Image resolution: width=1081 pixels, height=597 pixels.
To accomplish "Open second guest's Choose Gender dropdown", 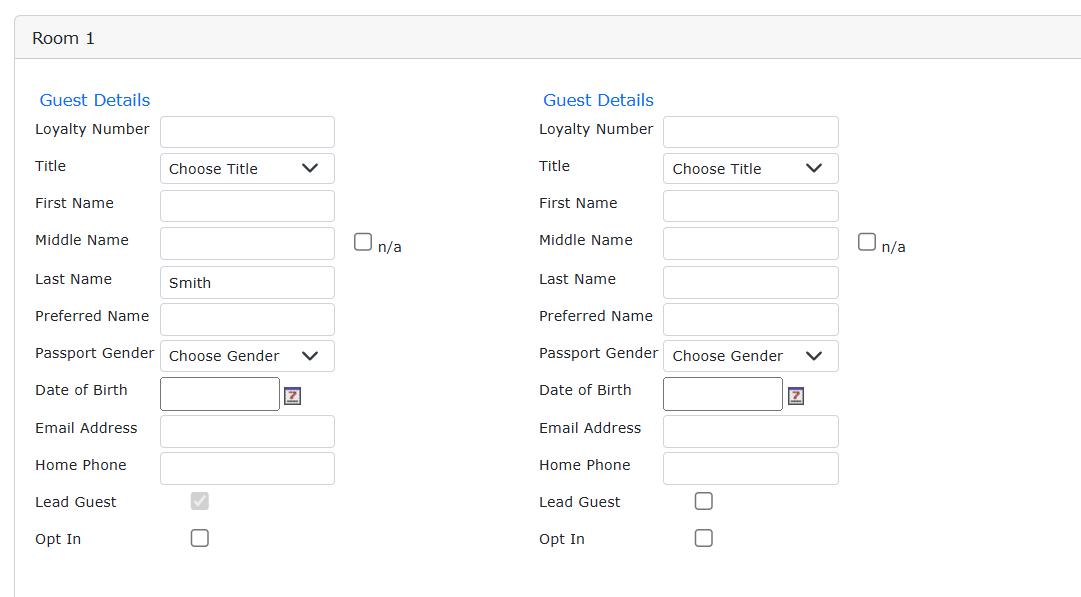I will pyautogui.click(x=750, y=356).
